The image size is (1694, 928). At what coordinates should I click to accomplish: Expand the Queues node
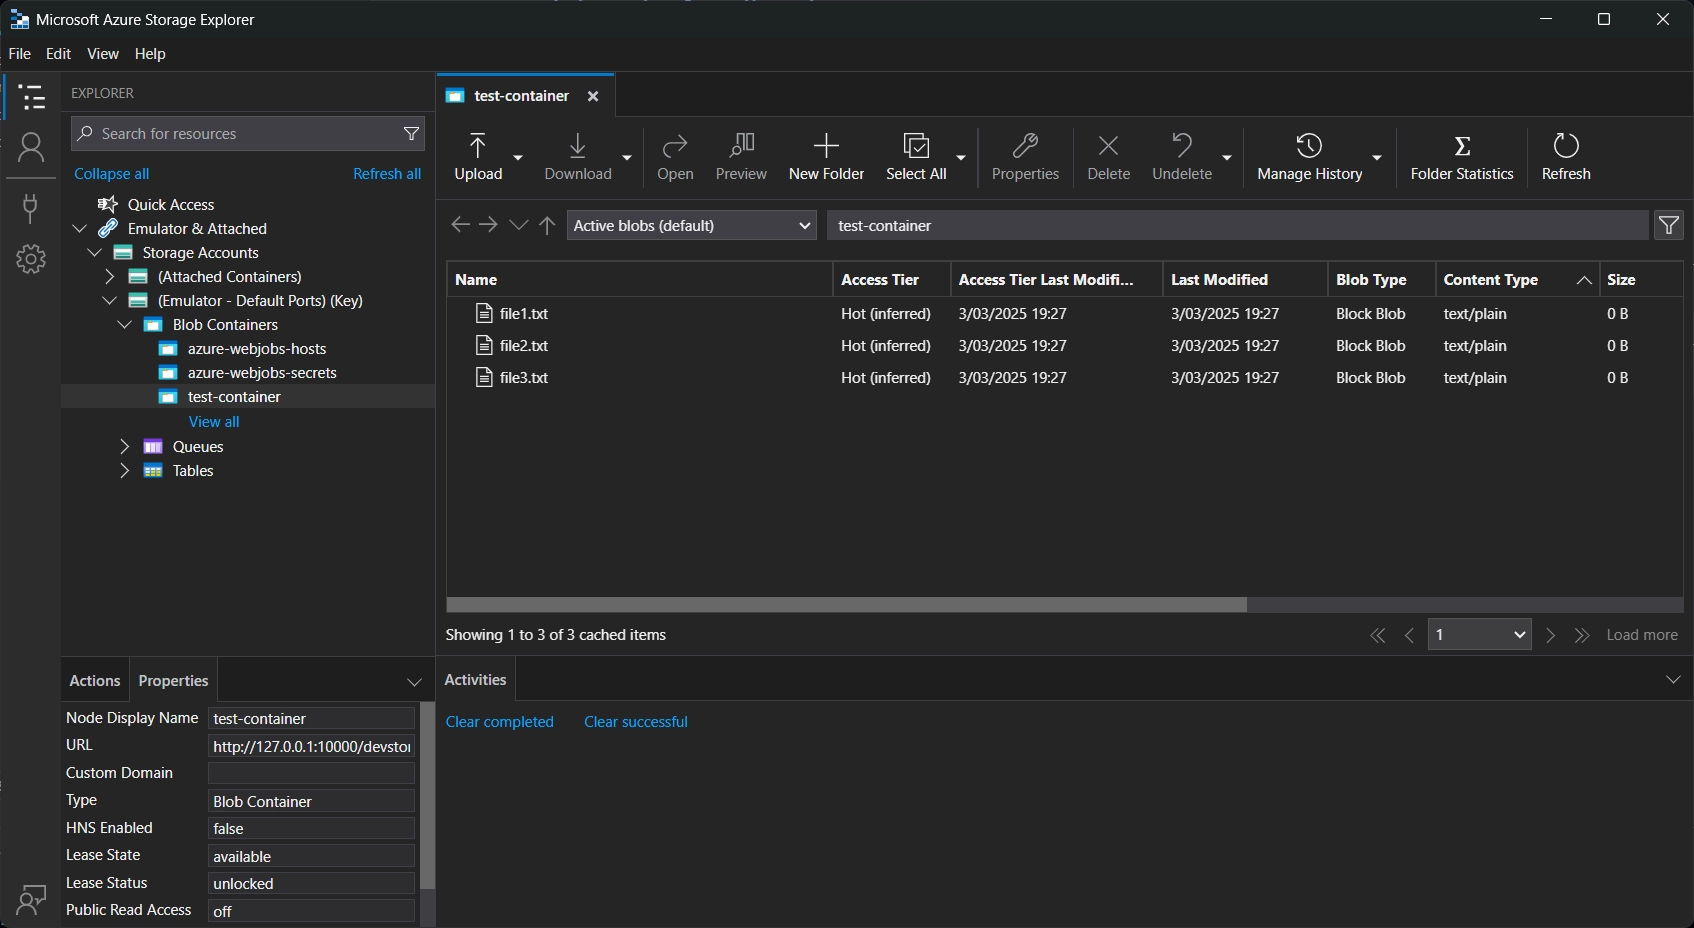pos(125,447)
